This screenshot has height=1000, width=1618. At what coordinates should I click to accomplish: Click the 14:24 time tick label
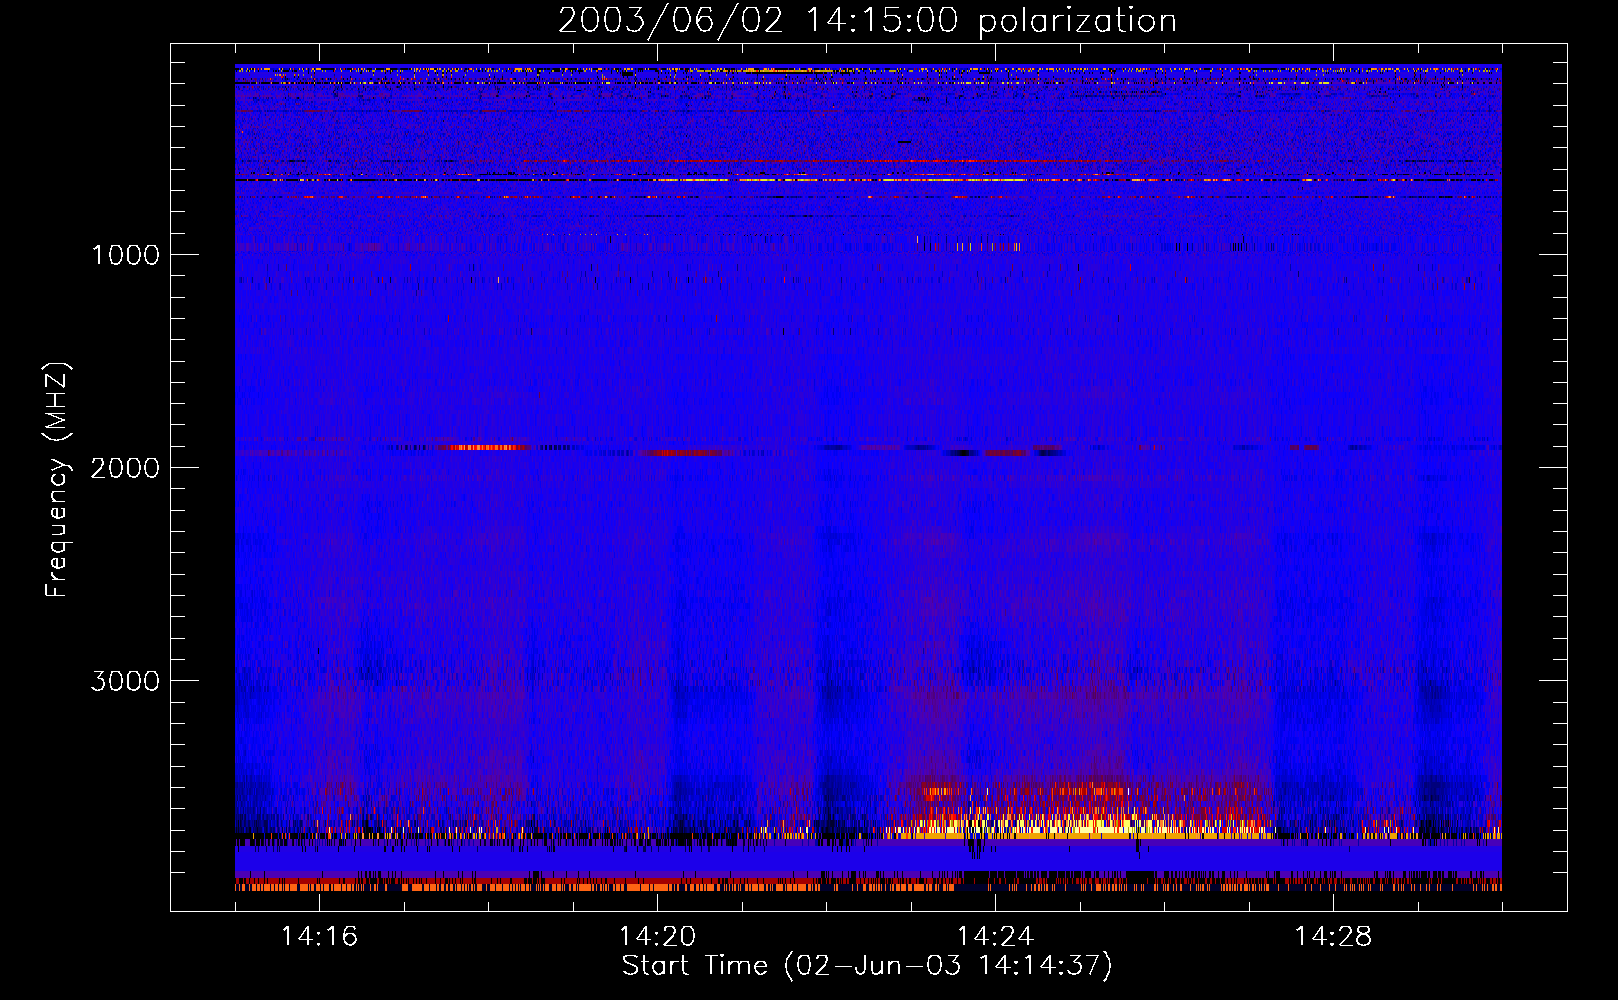pyautogui.click(x=995, y=936)
